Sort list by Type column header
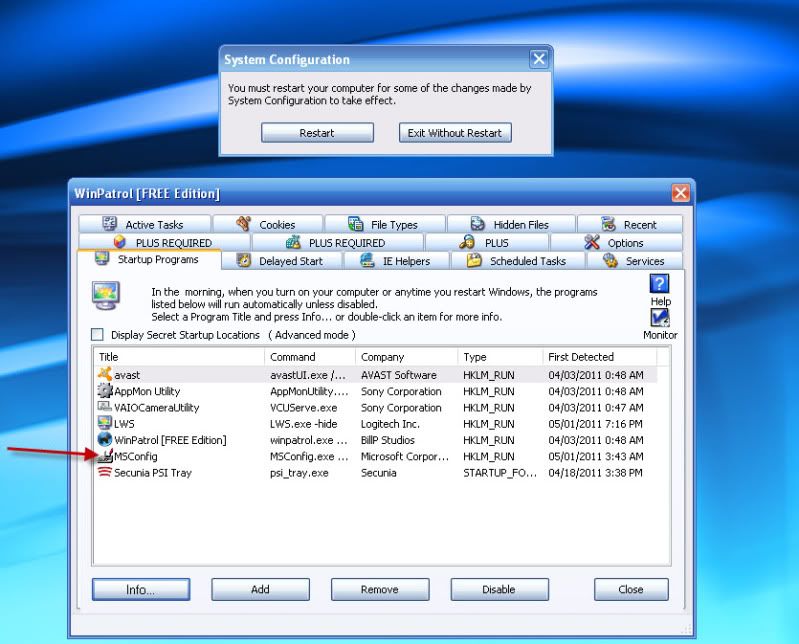This screenshot has height=644, width=799. (x=500, y=357)
